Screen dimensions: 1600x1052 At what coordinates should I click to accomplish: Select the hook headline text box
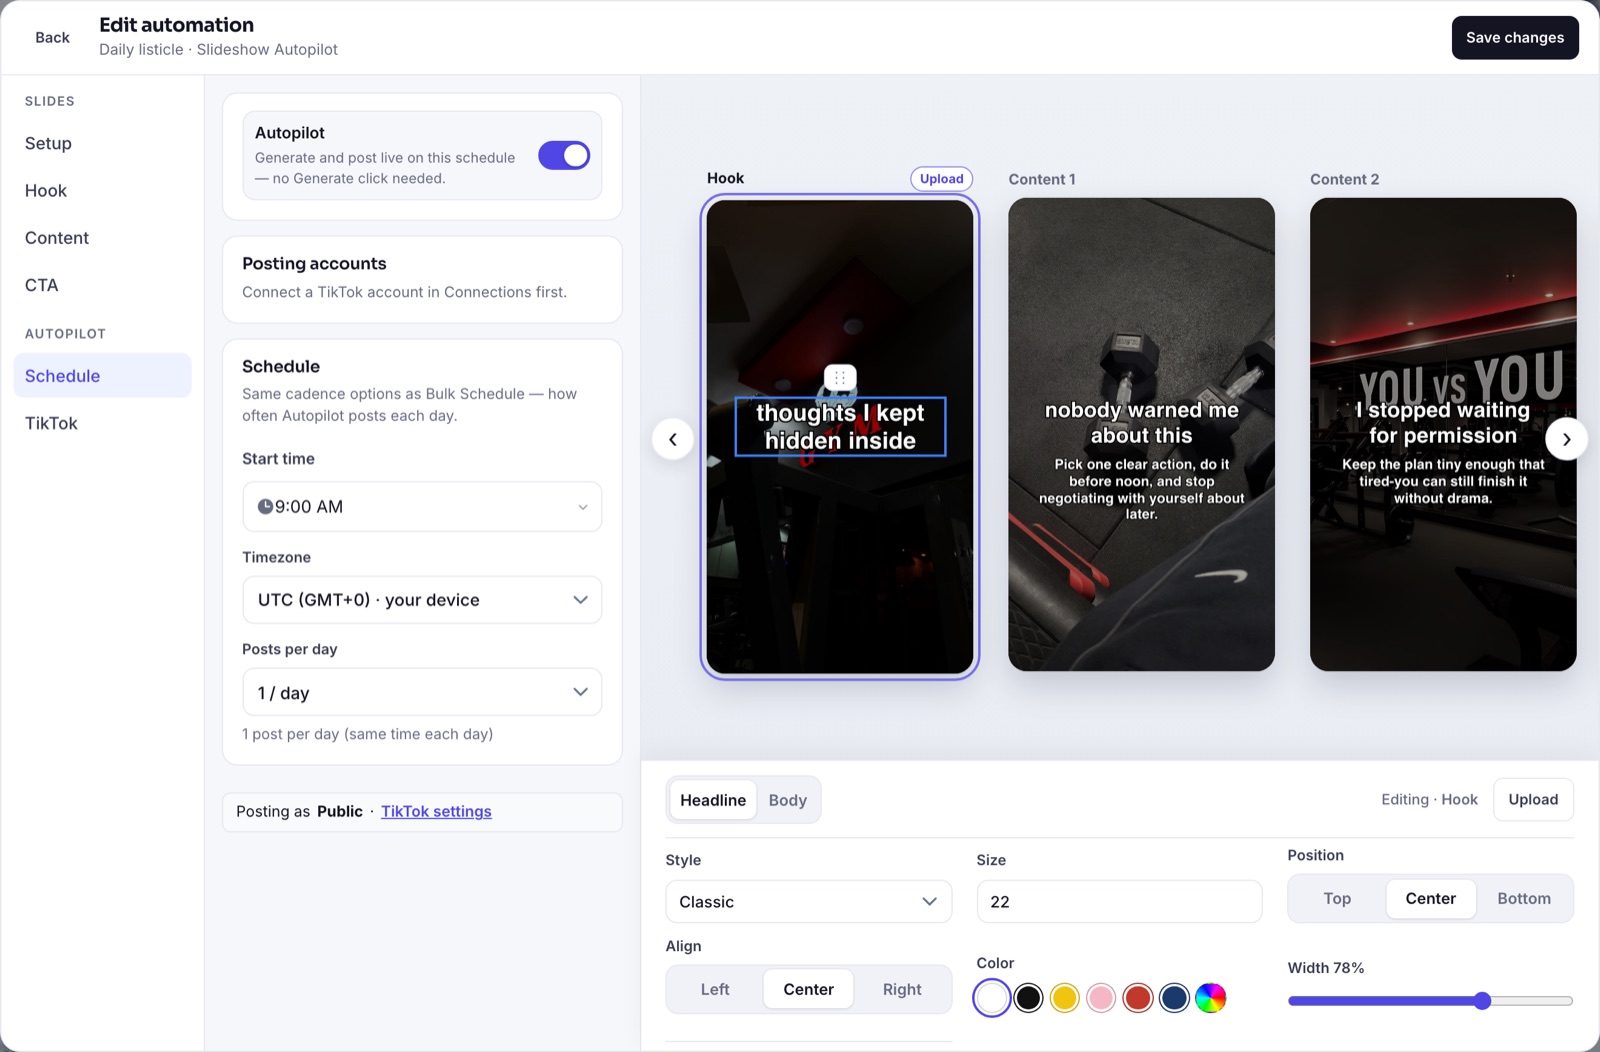coord(840,427)
